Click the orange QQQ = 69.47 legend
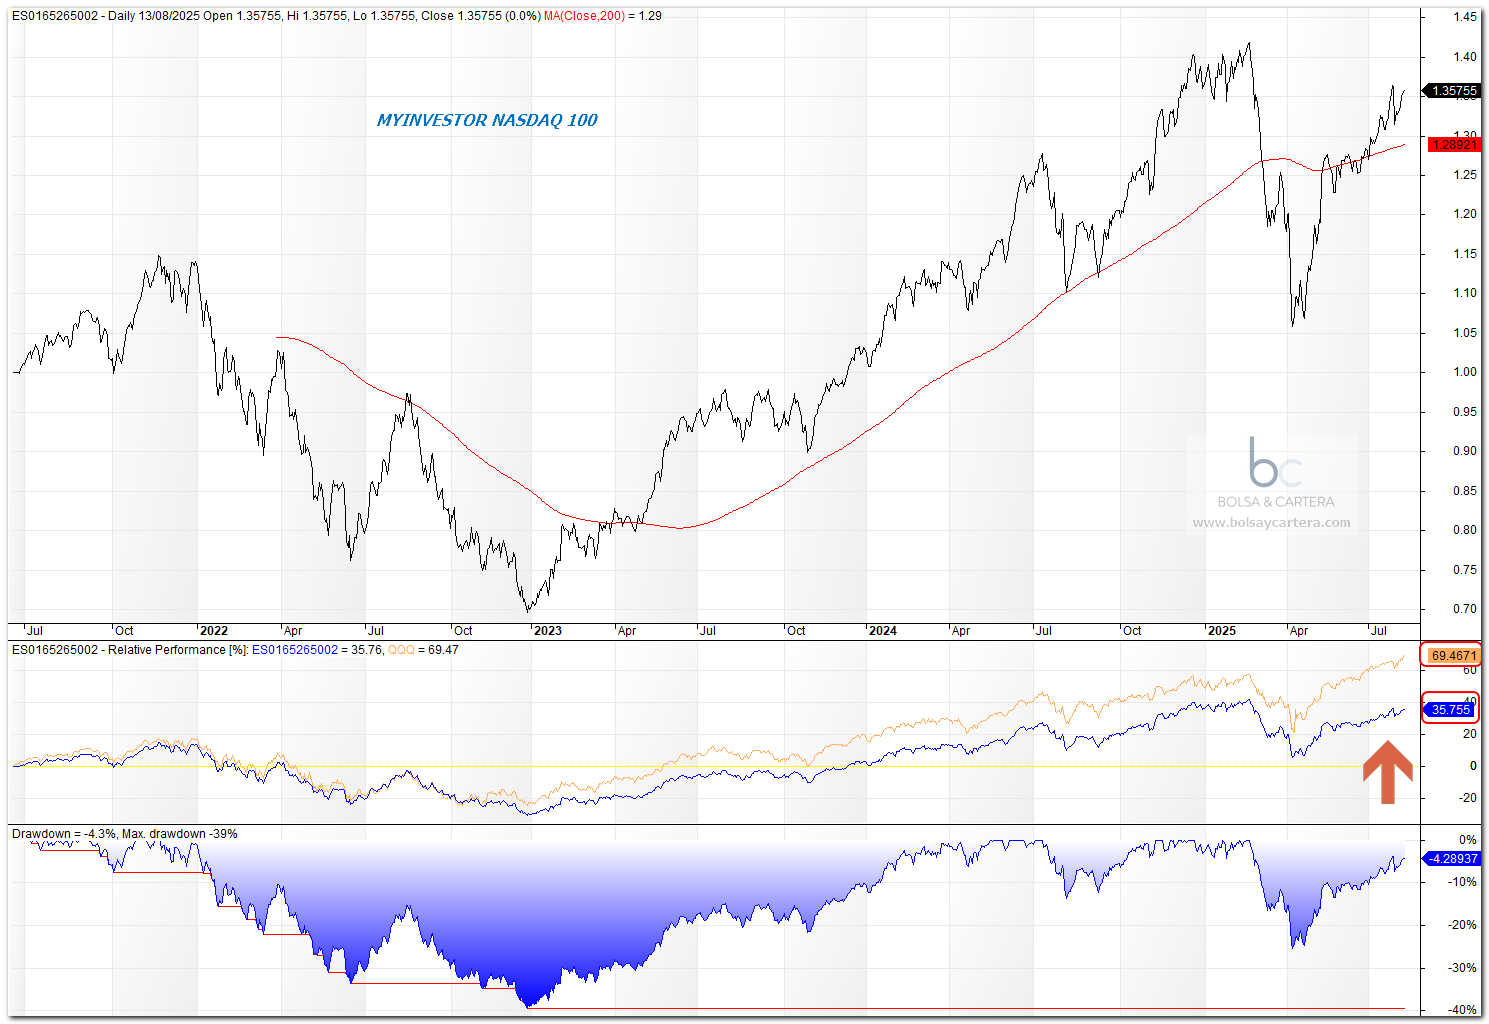 coord(423,650)
